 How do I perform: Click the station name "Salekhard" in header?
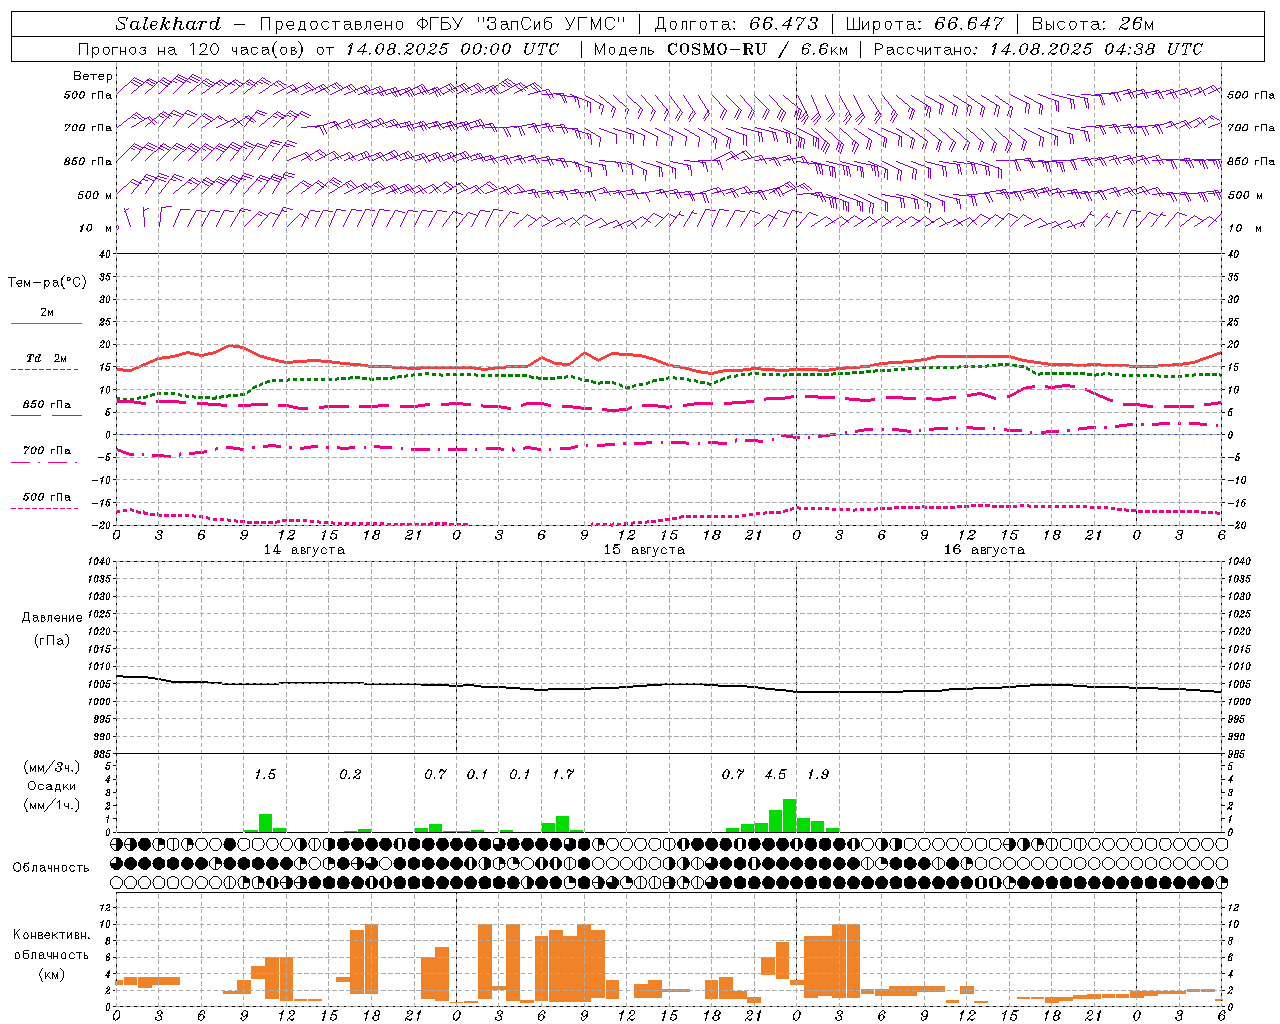[168, 24]
